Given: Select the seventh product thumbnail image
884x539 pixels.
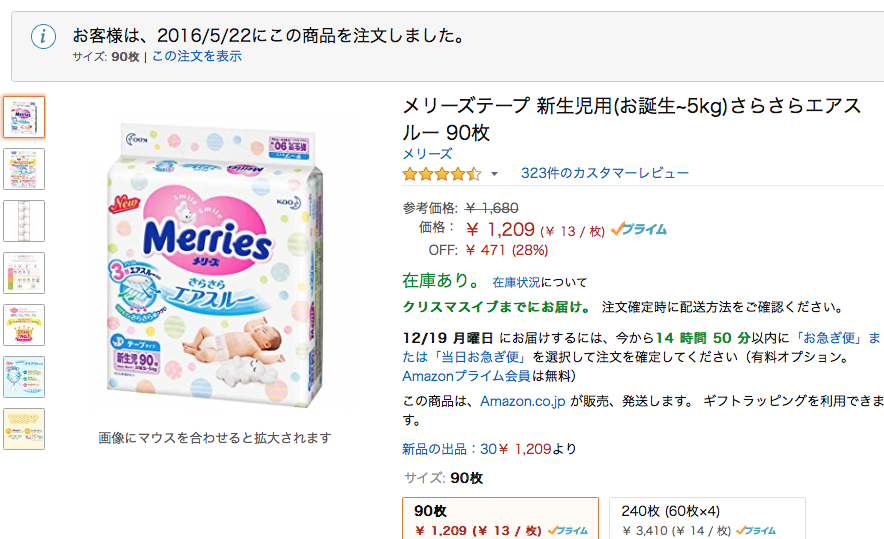Looking at the screenshot, I should (24, 429).
